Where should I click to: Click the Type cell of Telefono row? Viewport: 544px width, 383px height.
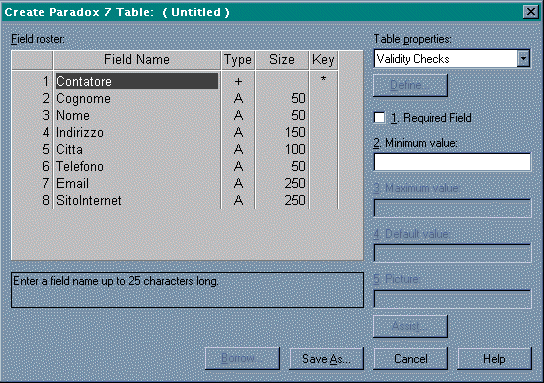coord(238,167)
